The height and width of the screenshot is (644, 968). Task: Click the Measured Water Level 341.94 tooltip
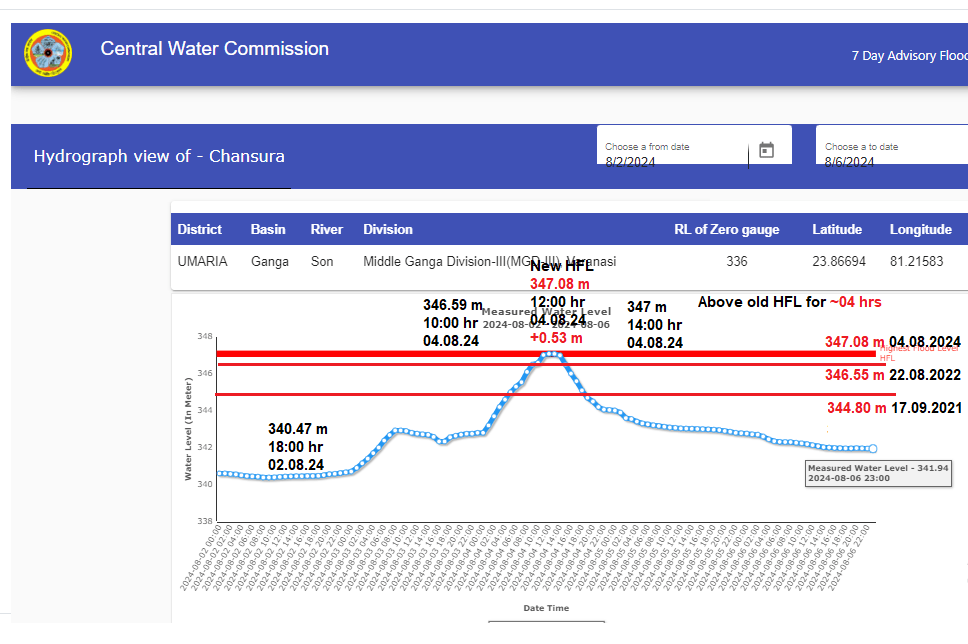click(878, 473)
